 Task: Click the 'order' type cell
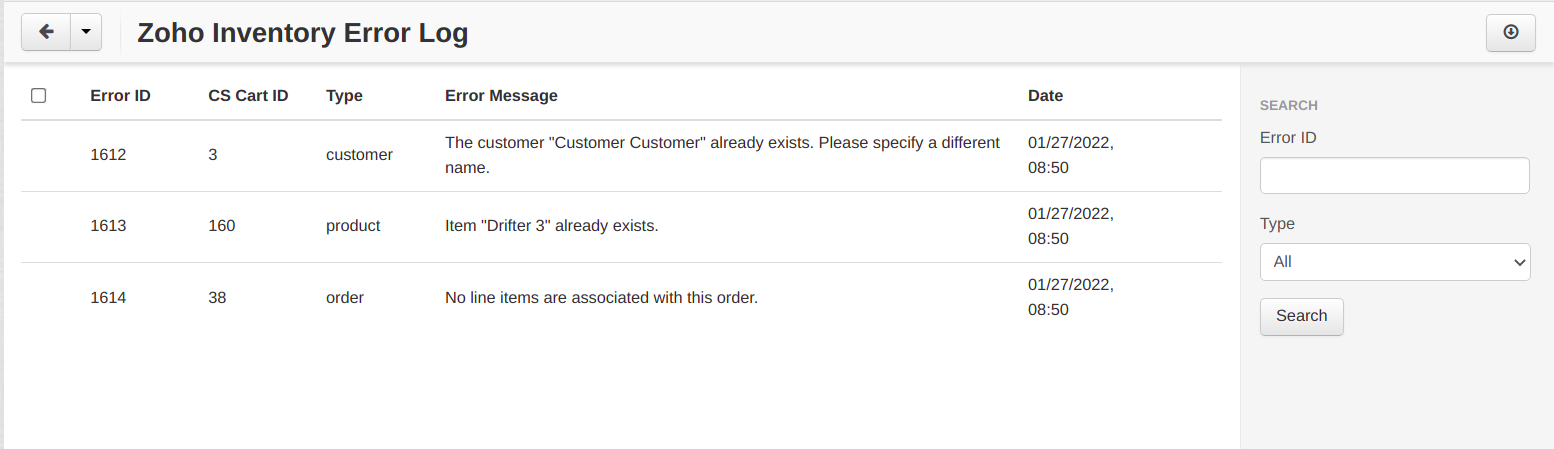pos(345,297)
